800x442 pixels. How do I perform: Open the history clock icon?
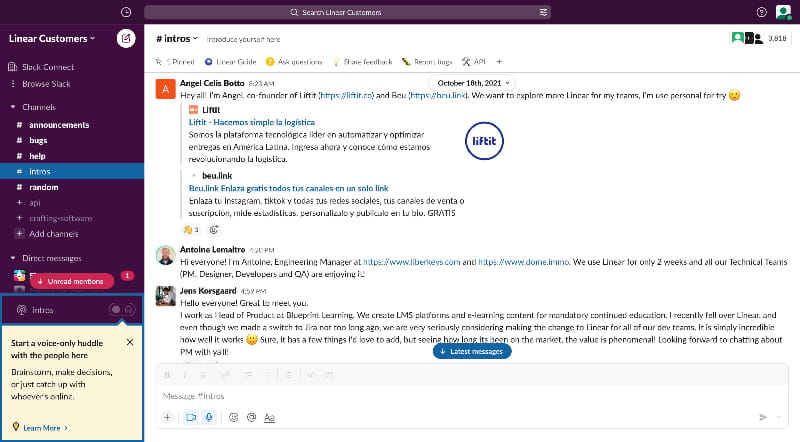coord(126,12)
